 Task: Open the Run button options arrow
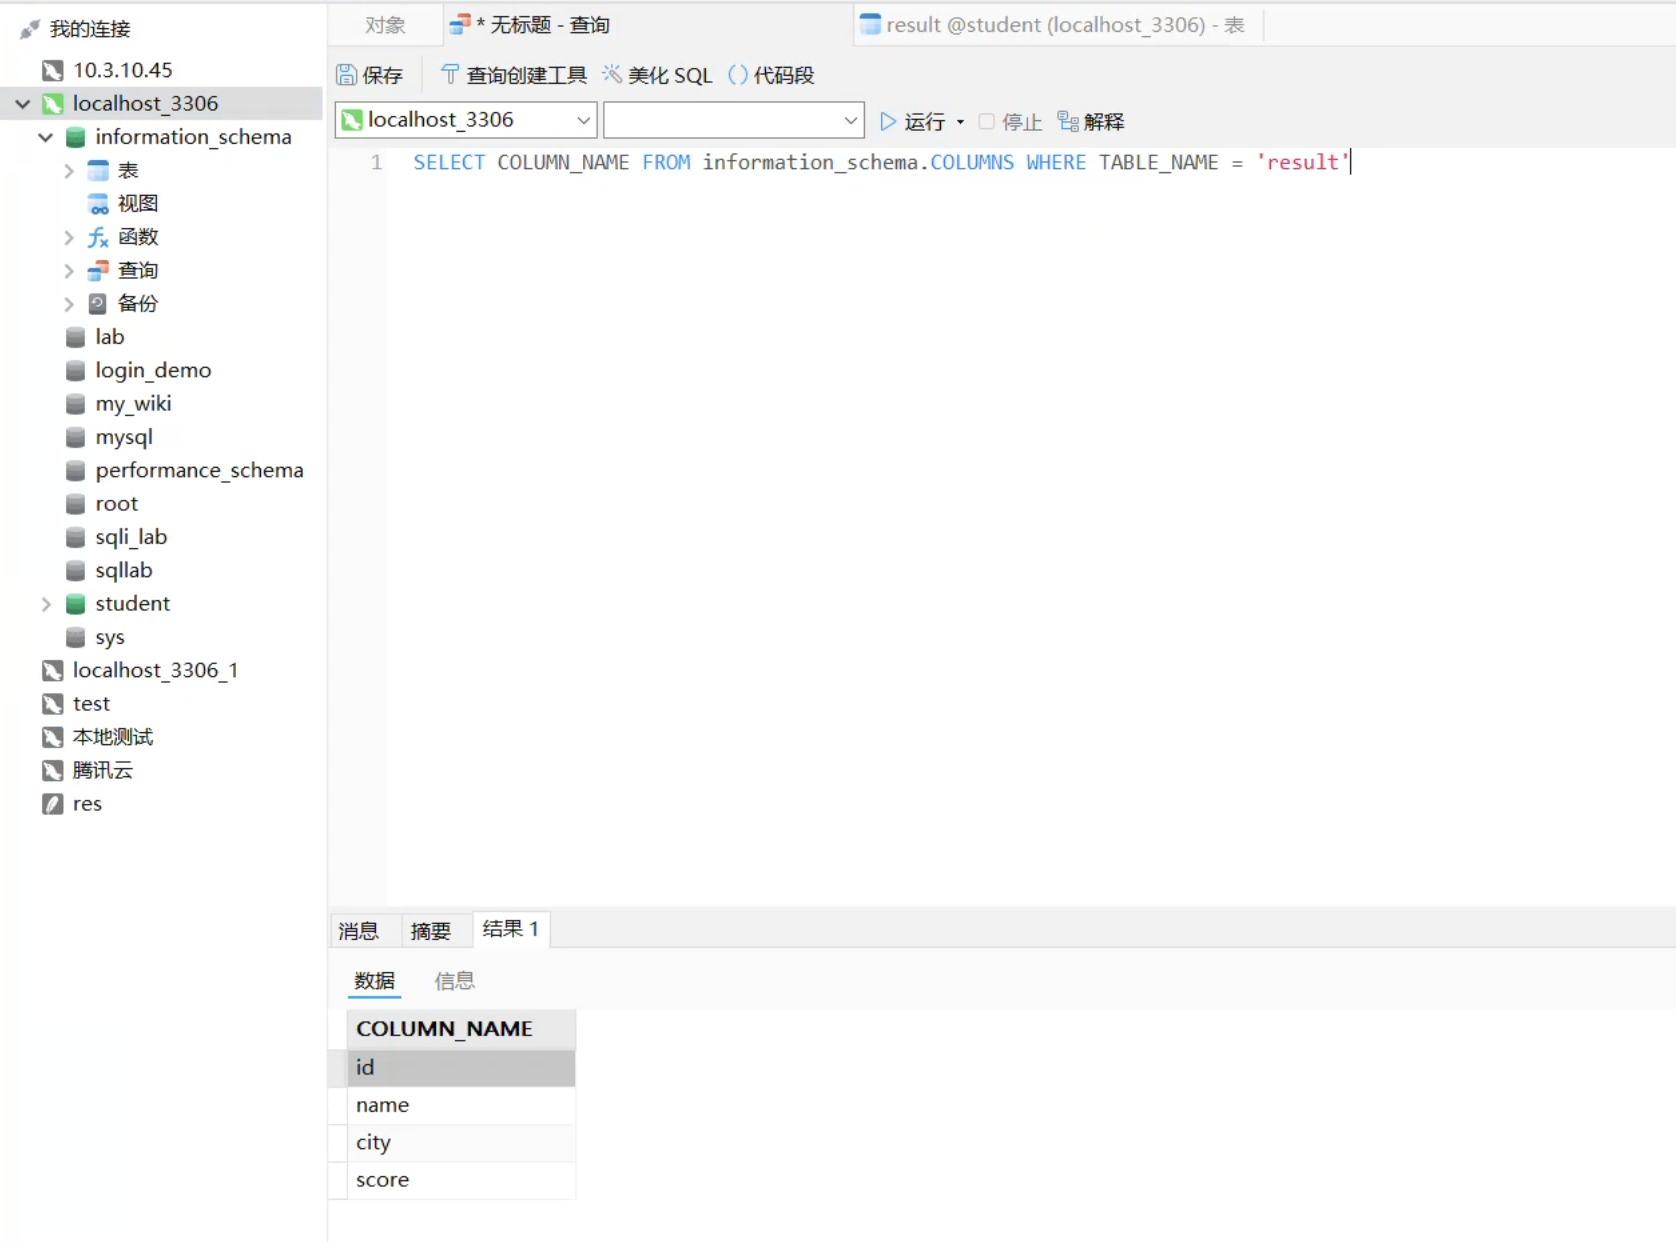(961, 122)
